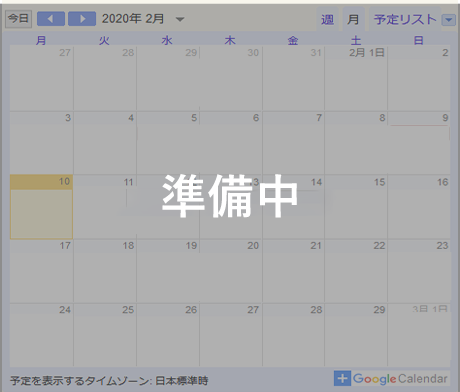
Task: Click the 今日 (today) button
Action: point(19,19)
